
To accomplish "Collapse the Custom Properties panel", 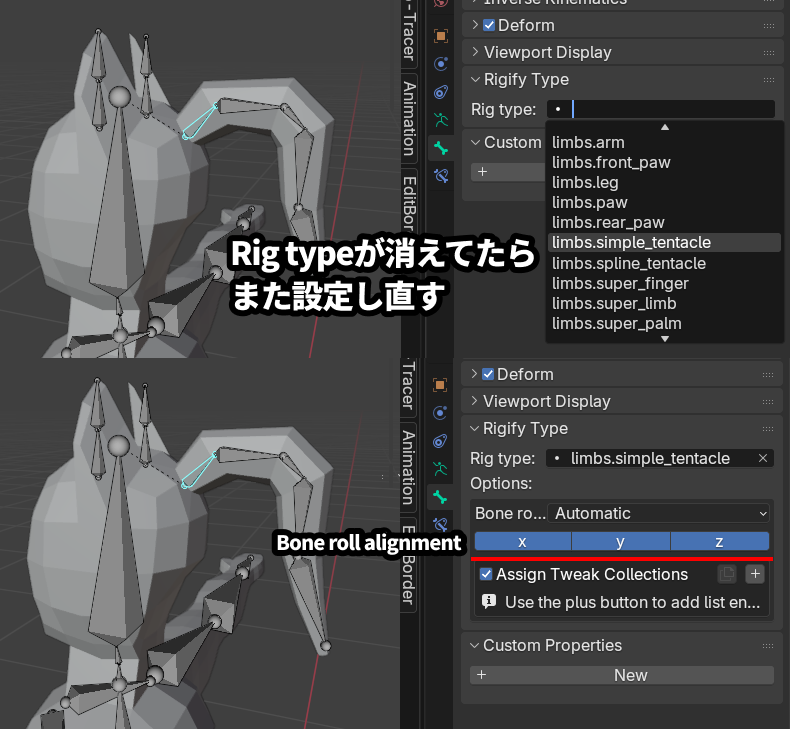I will (x=474, y=645).
